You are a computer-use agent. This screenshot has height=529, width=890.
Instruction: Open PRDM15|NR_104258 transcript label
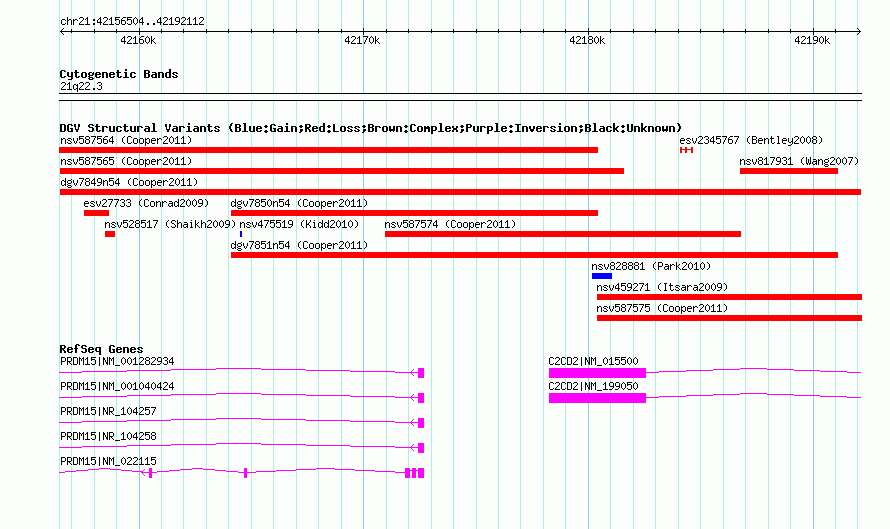click(x=108, y=436)
